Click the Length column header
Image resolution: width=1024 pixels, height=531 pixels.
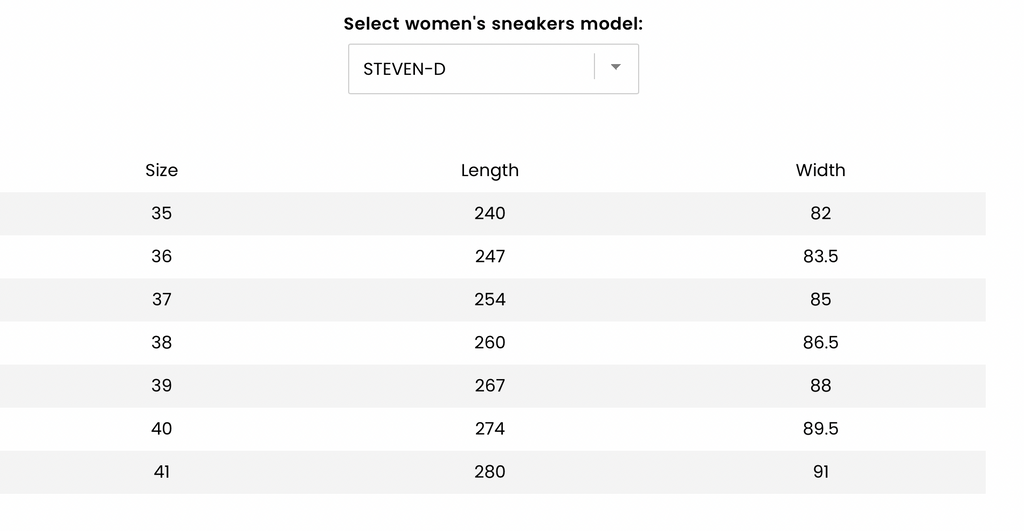point(490,170)
